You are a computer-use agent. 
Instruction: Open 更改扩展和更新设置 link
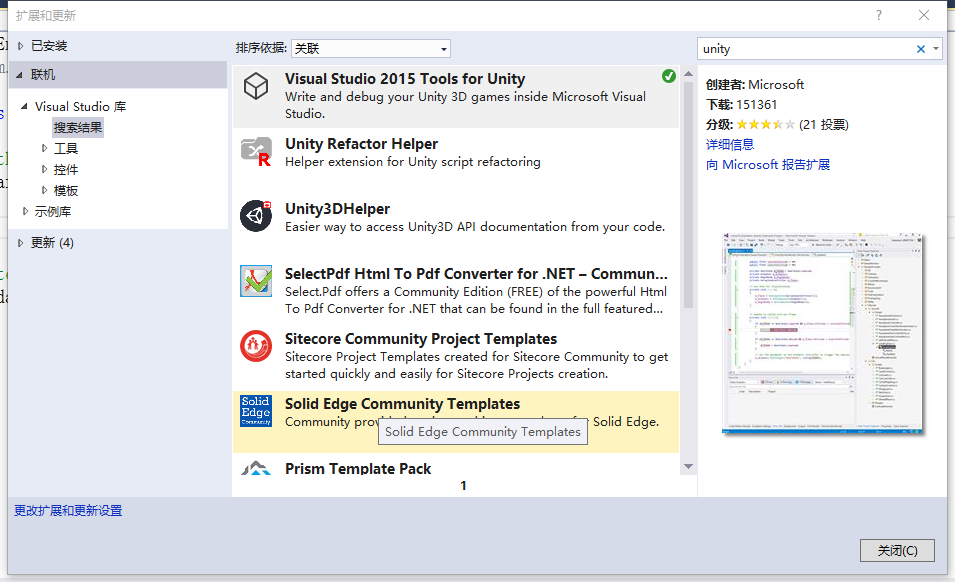[x=68, y=510]
